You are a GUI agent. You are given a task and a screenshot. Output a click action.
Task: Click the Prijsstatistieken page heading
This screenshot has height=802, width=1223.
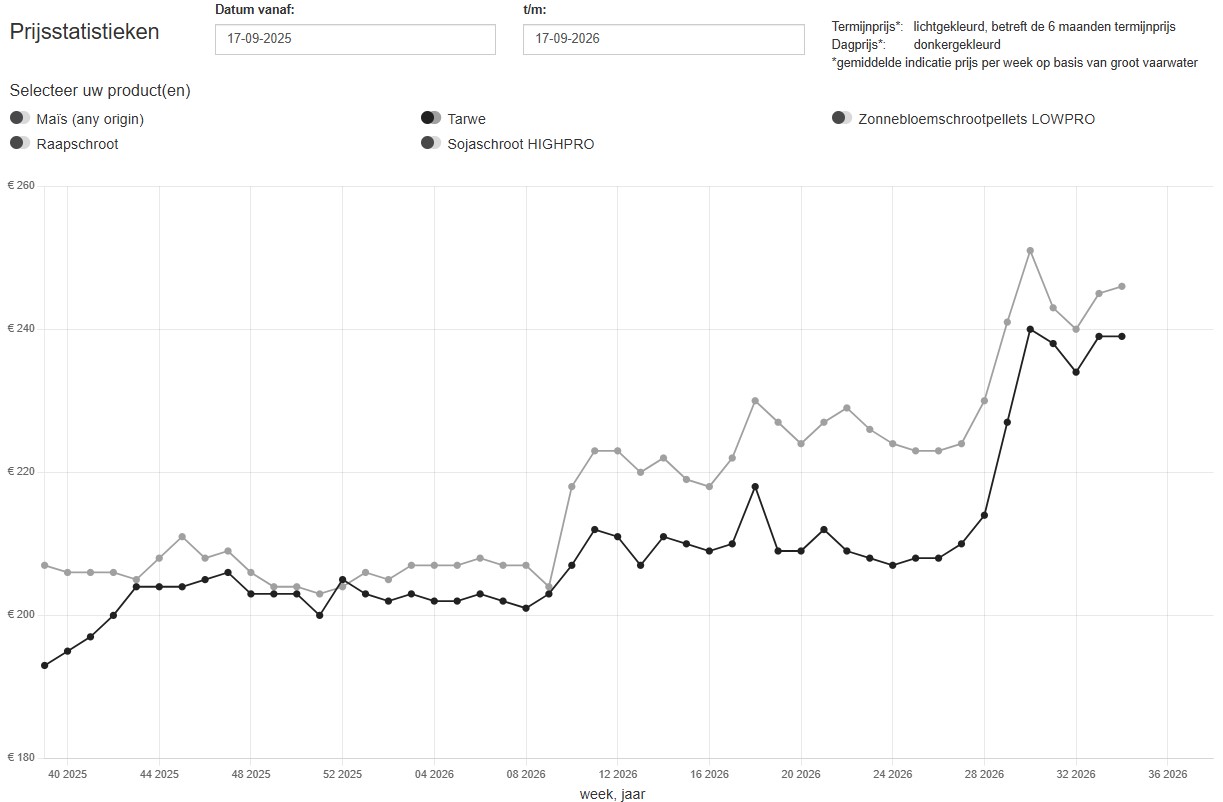(x=84, y=31)
